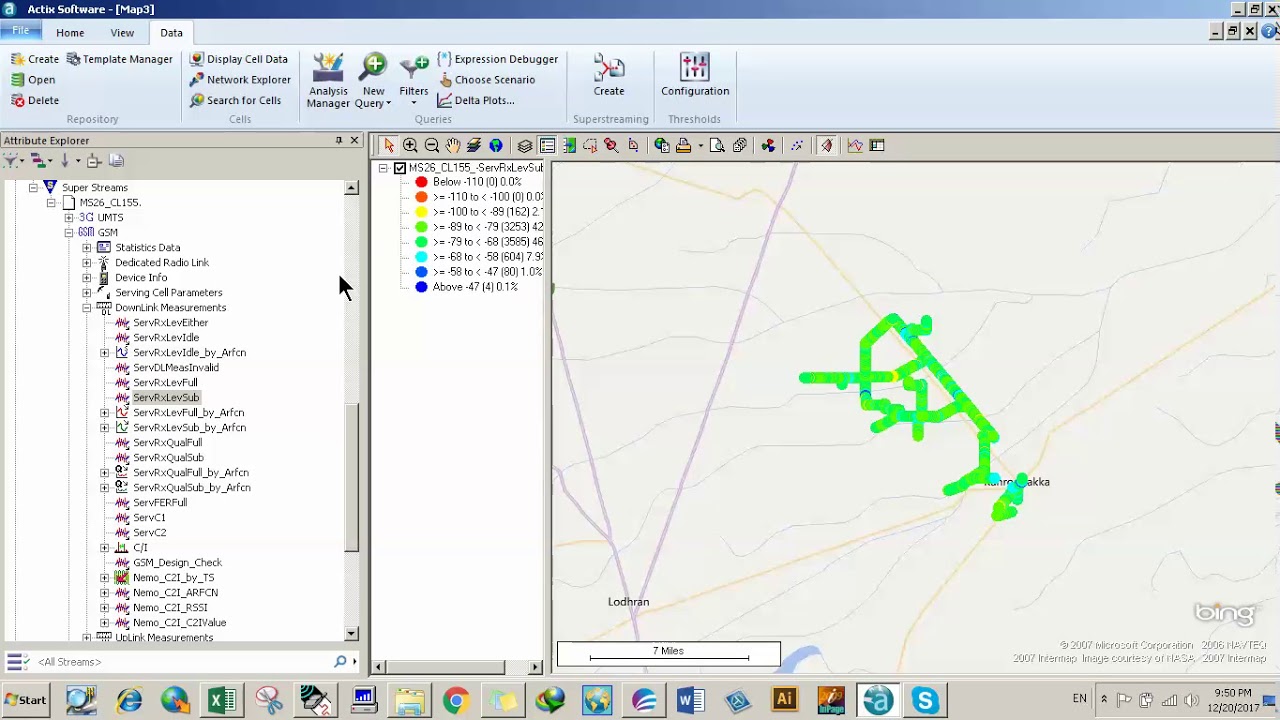The height and width of the screenshot is (720, 1280).
Task: Open the Expression Debugger
Action: [498, 59]
